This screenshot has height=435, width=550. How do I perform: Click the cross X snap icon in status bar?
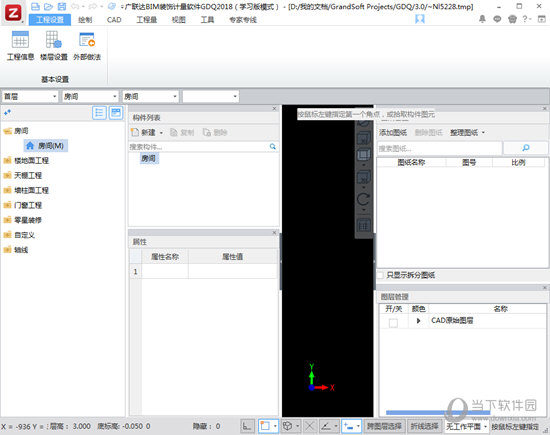309,426
